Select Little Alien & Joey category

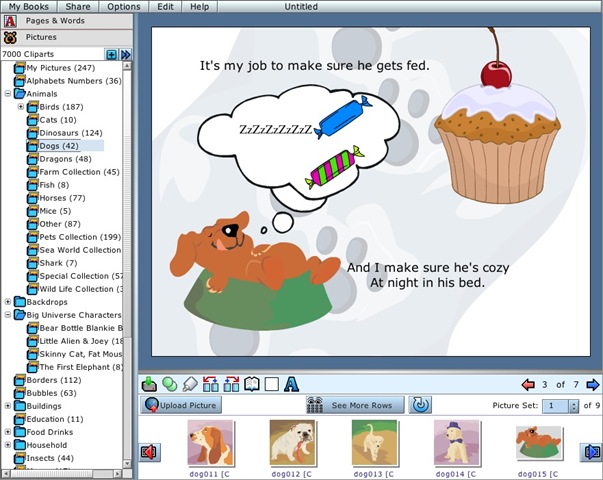click(x=81, y=341)
